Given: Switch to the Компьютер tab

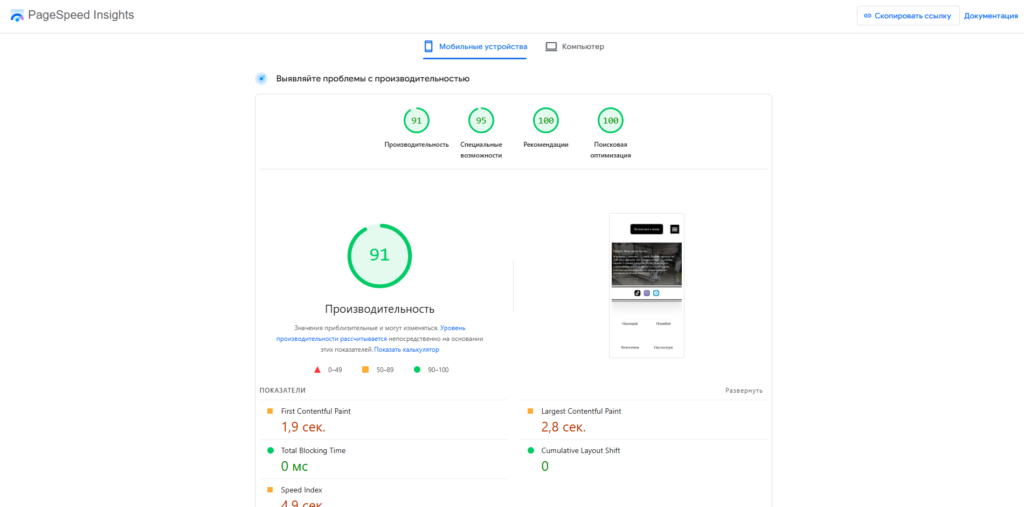Looking at the screenshot, I should click(575, 46).
